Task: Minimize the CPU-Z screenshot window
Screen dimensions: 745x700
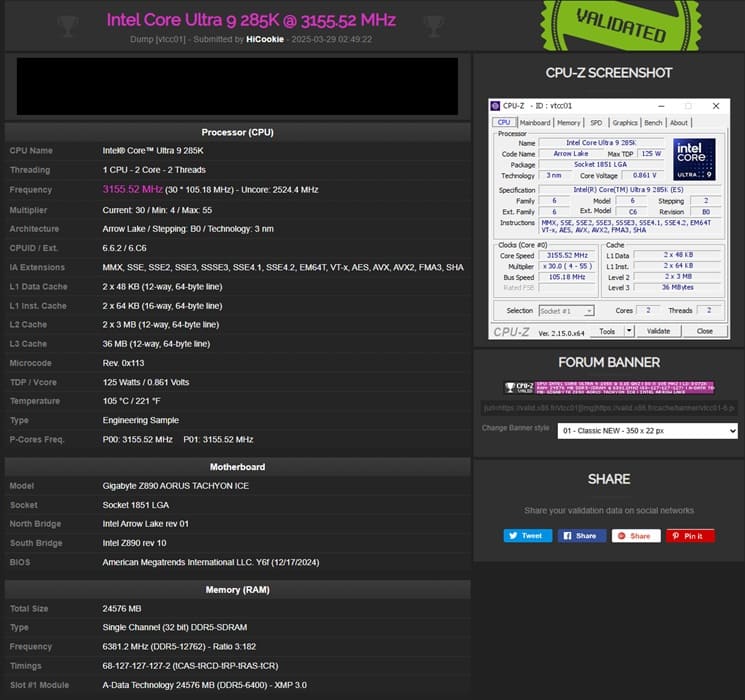Action: pos(661,106)
